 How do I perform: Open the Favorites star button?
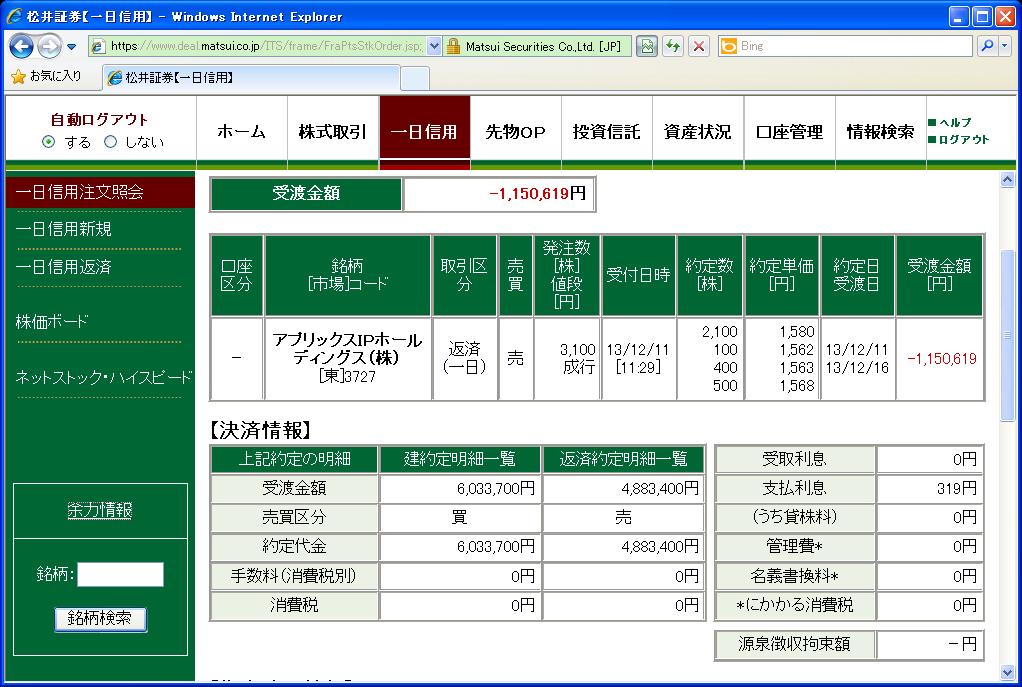[x=46, y=76]
